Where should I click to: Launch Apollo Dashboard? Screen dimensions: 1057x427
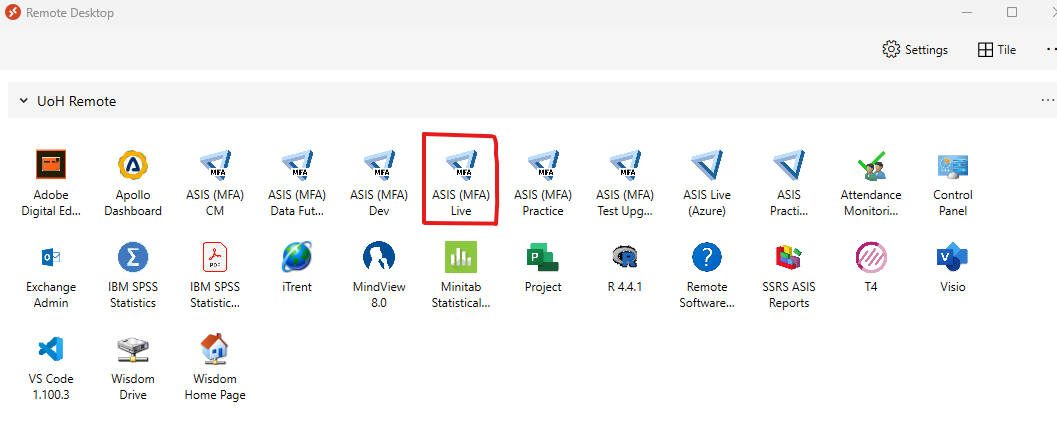tap(133, 166)
